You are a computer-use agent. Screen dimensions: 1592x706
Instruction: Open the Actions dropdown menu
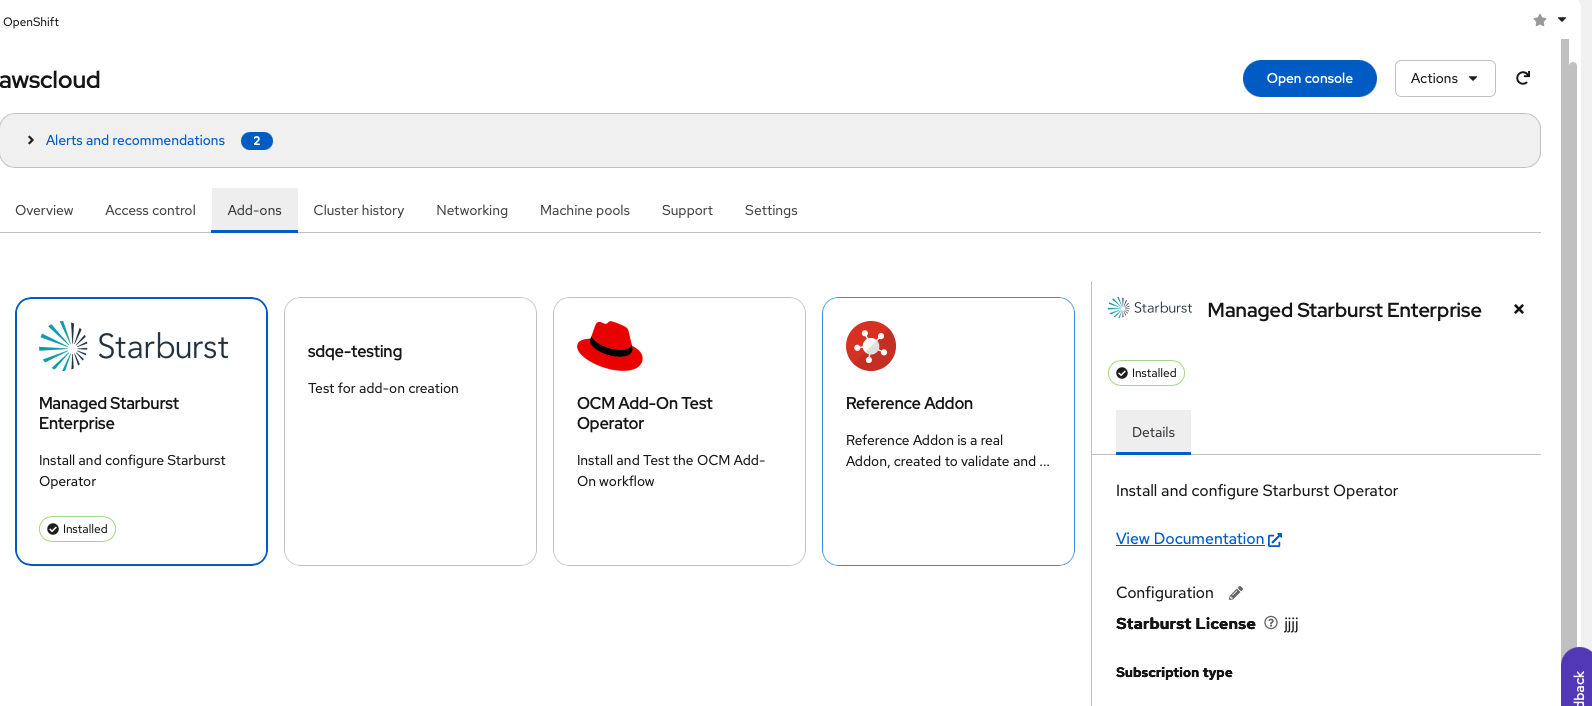click(x=1444, y=78)
